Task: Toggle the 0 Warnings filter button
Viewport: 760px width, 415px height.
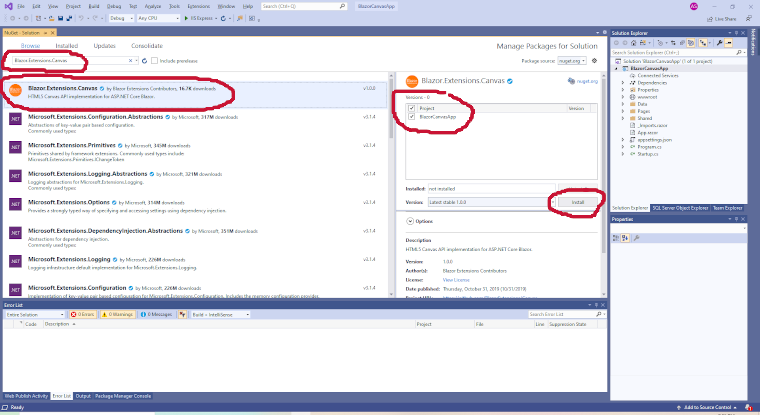Action: (117, 315)
